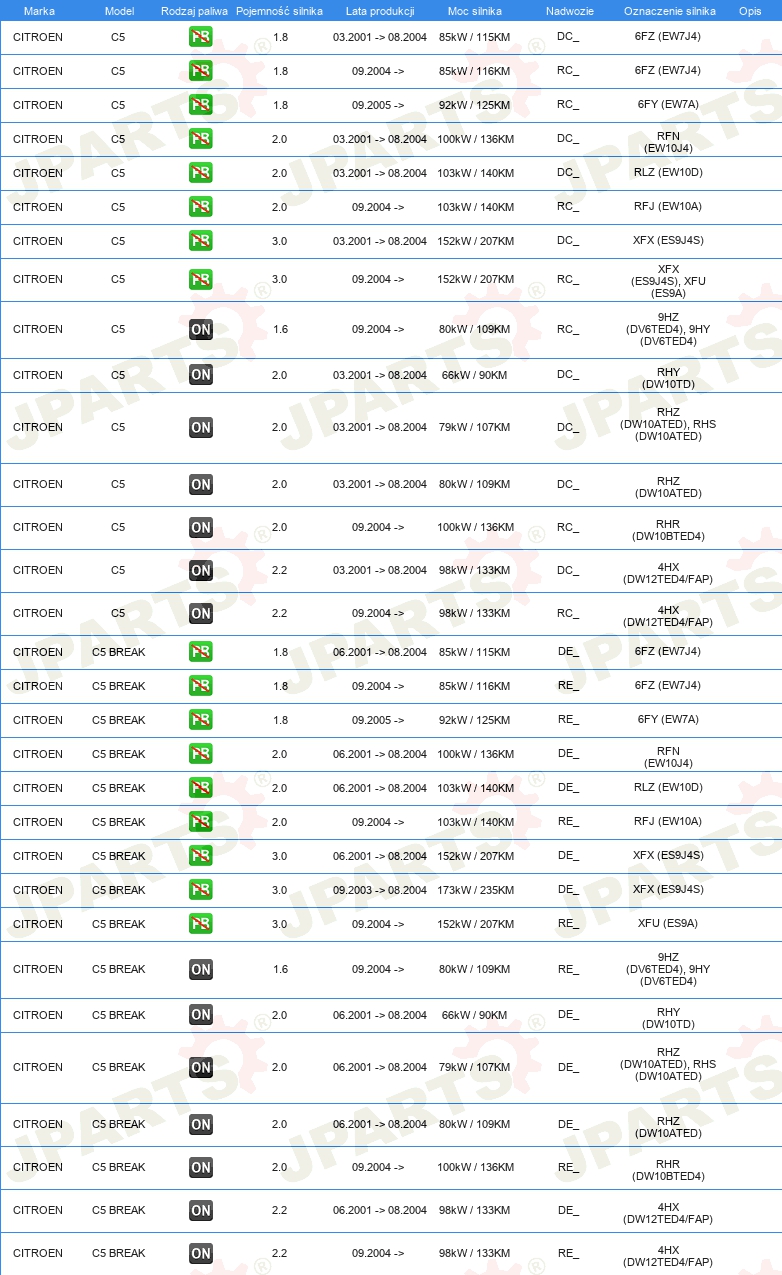Image resolution: width=782 pixels, height=1275 pixels.
Task: Click the 'RLZ (EW10D)' cell in the C5 BREAK row
Action: click(668, 788)
